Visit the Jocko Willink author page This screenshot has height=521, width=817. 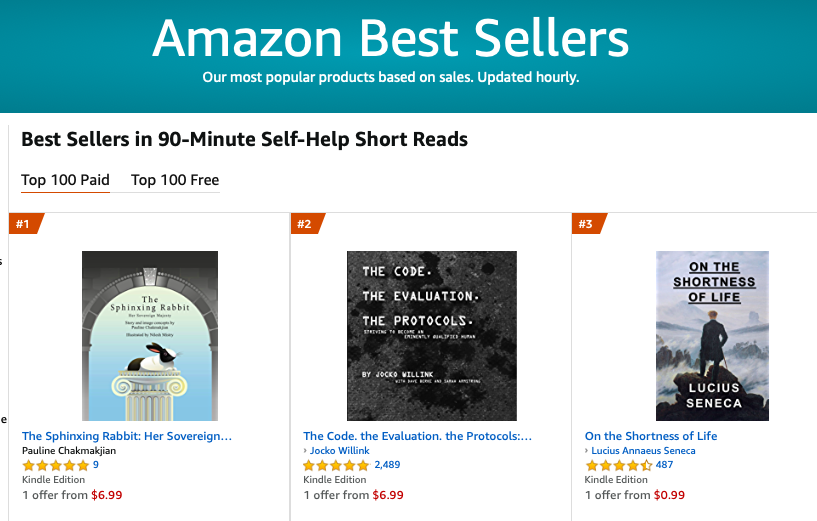point(340,451)
